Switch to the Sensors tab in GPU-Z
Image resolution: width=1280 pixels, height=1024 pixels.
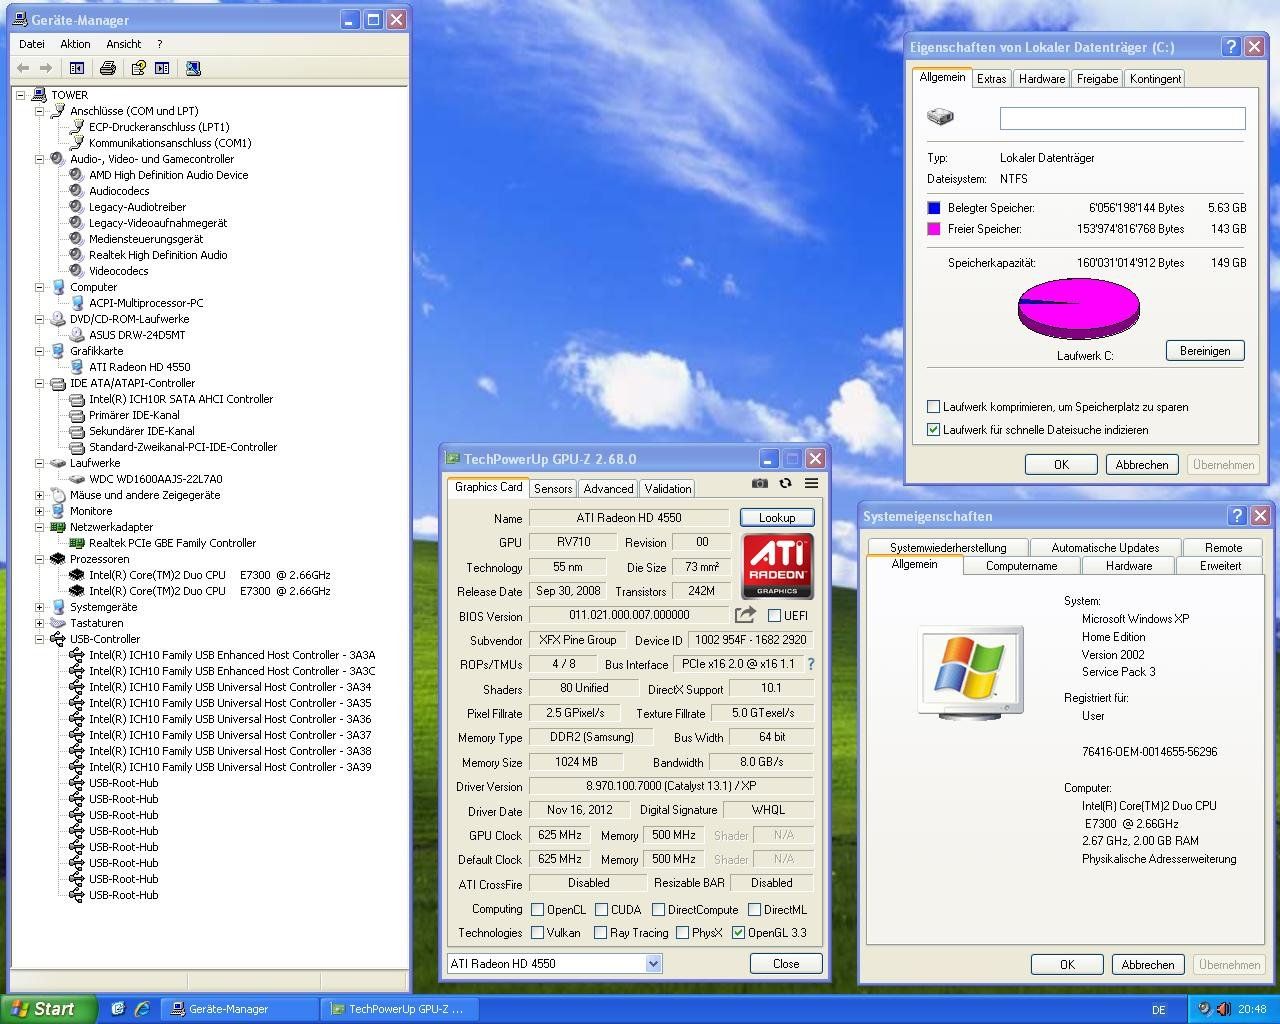[553, 489]
